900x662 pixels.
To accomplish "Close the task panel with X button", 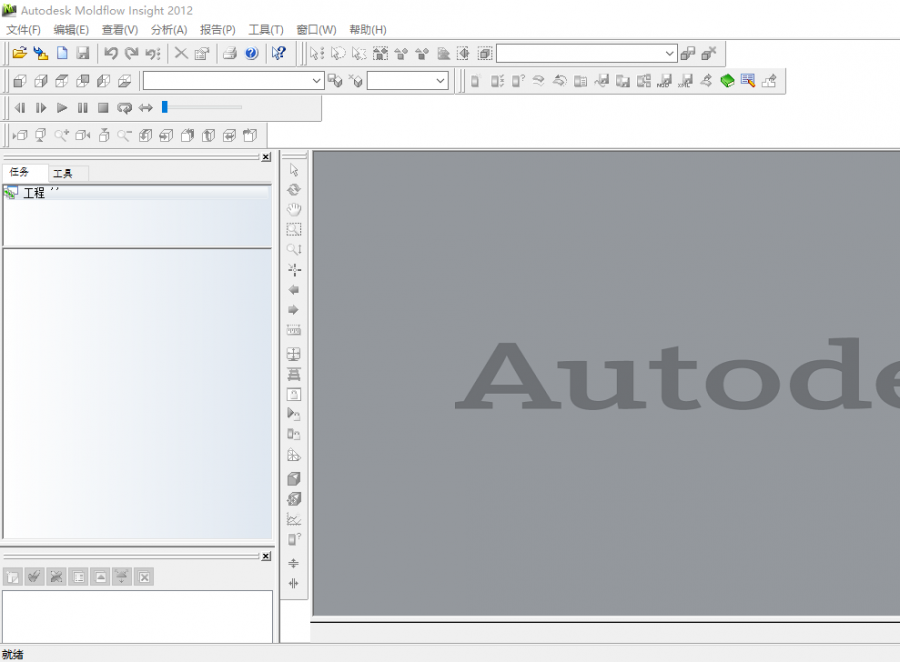I will click(266, 157).
